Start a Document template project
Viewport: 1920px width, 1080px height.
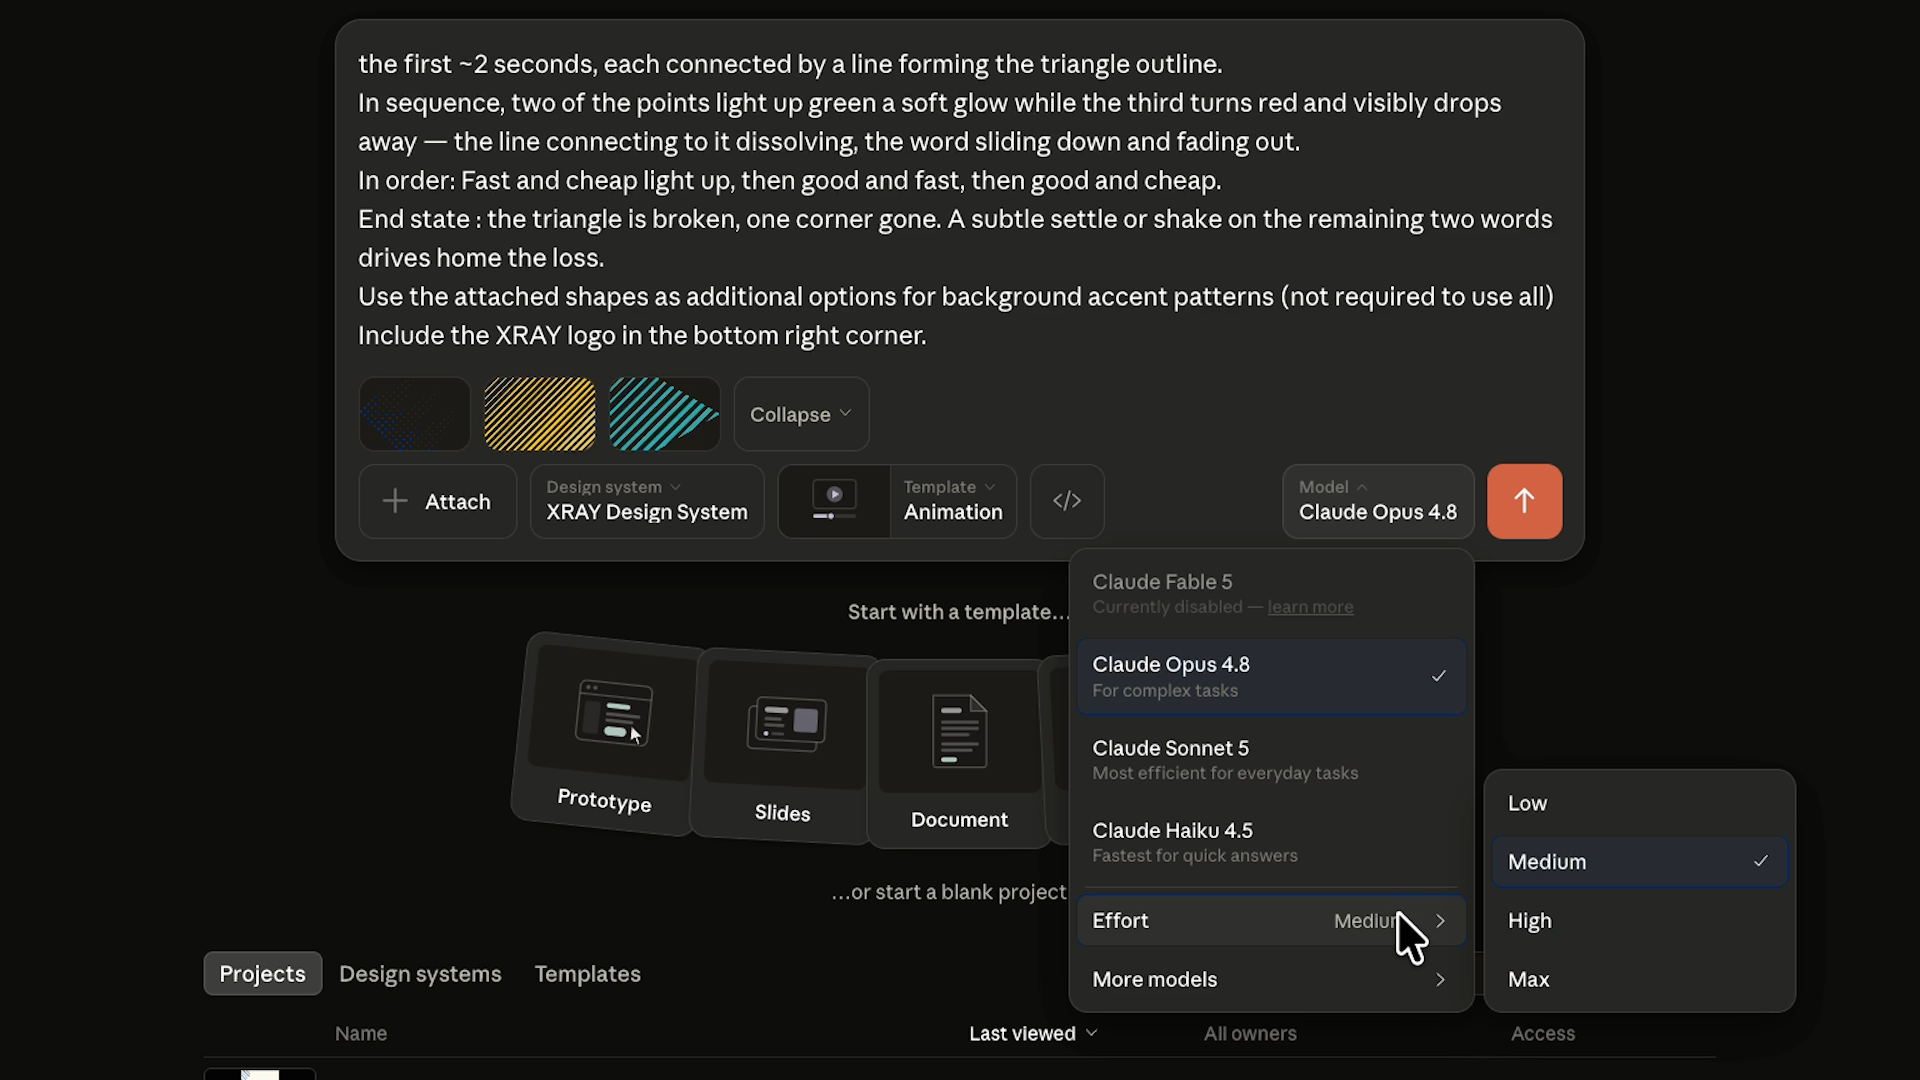(959, 754)
